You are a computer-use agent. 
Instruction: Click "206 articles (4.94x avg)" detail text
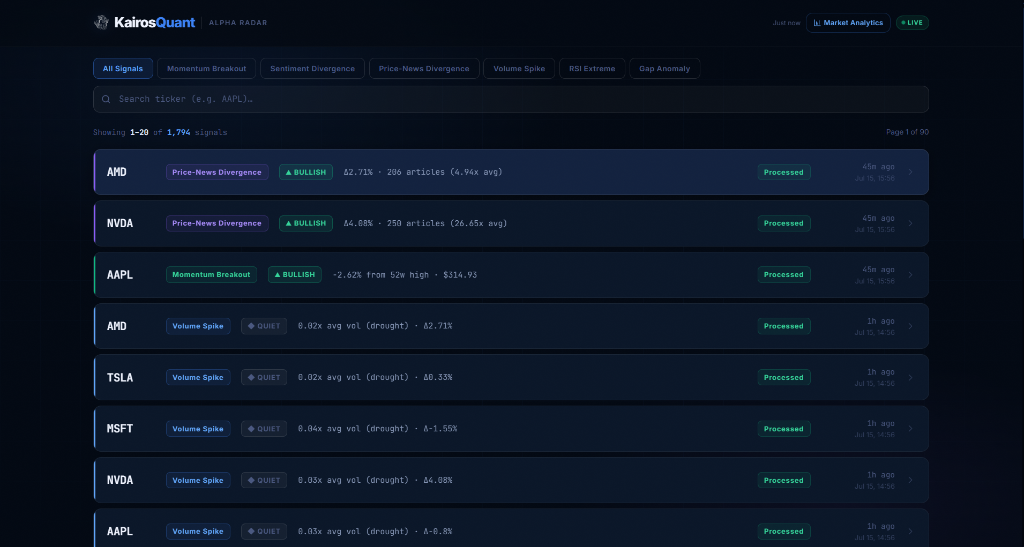pos(445,172)
